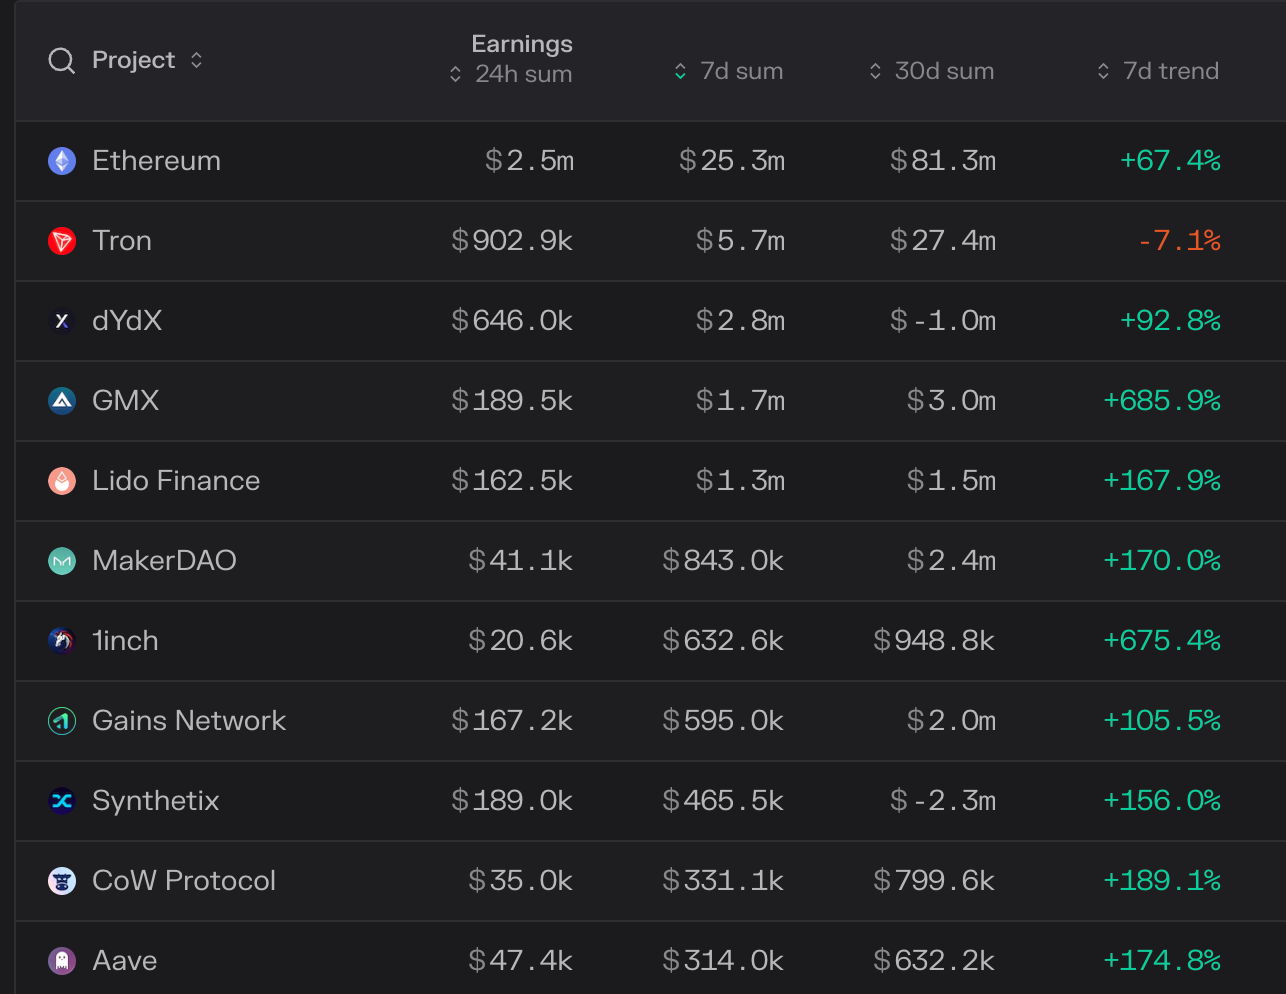Click 1inch's +675.4% trend value
Screen dimensions: 1286x994
(x=1162, y=641)
